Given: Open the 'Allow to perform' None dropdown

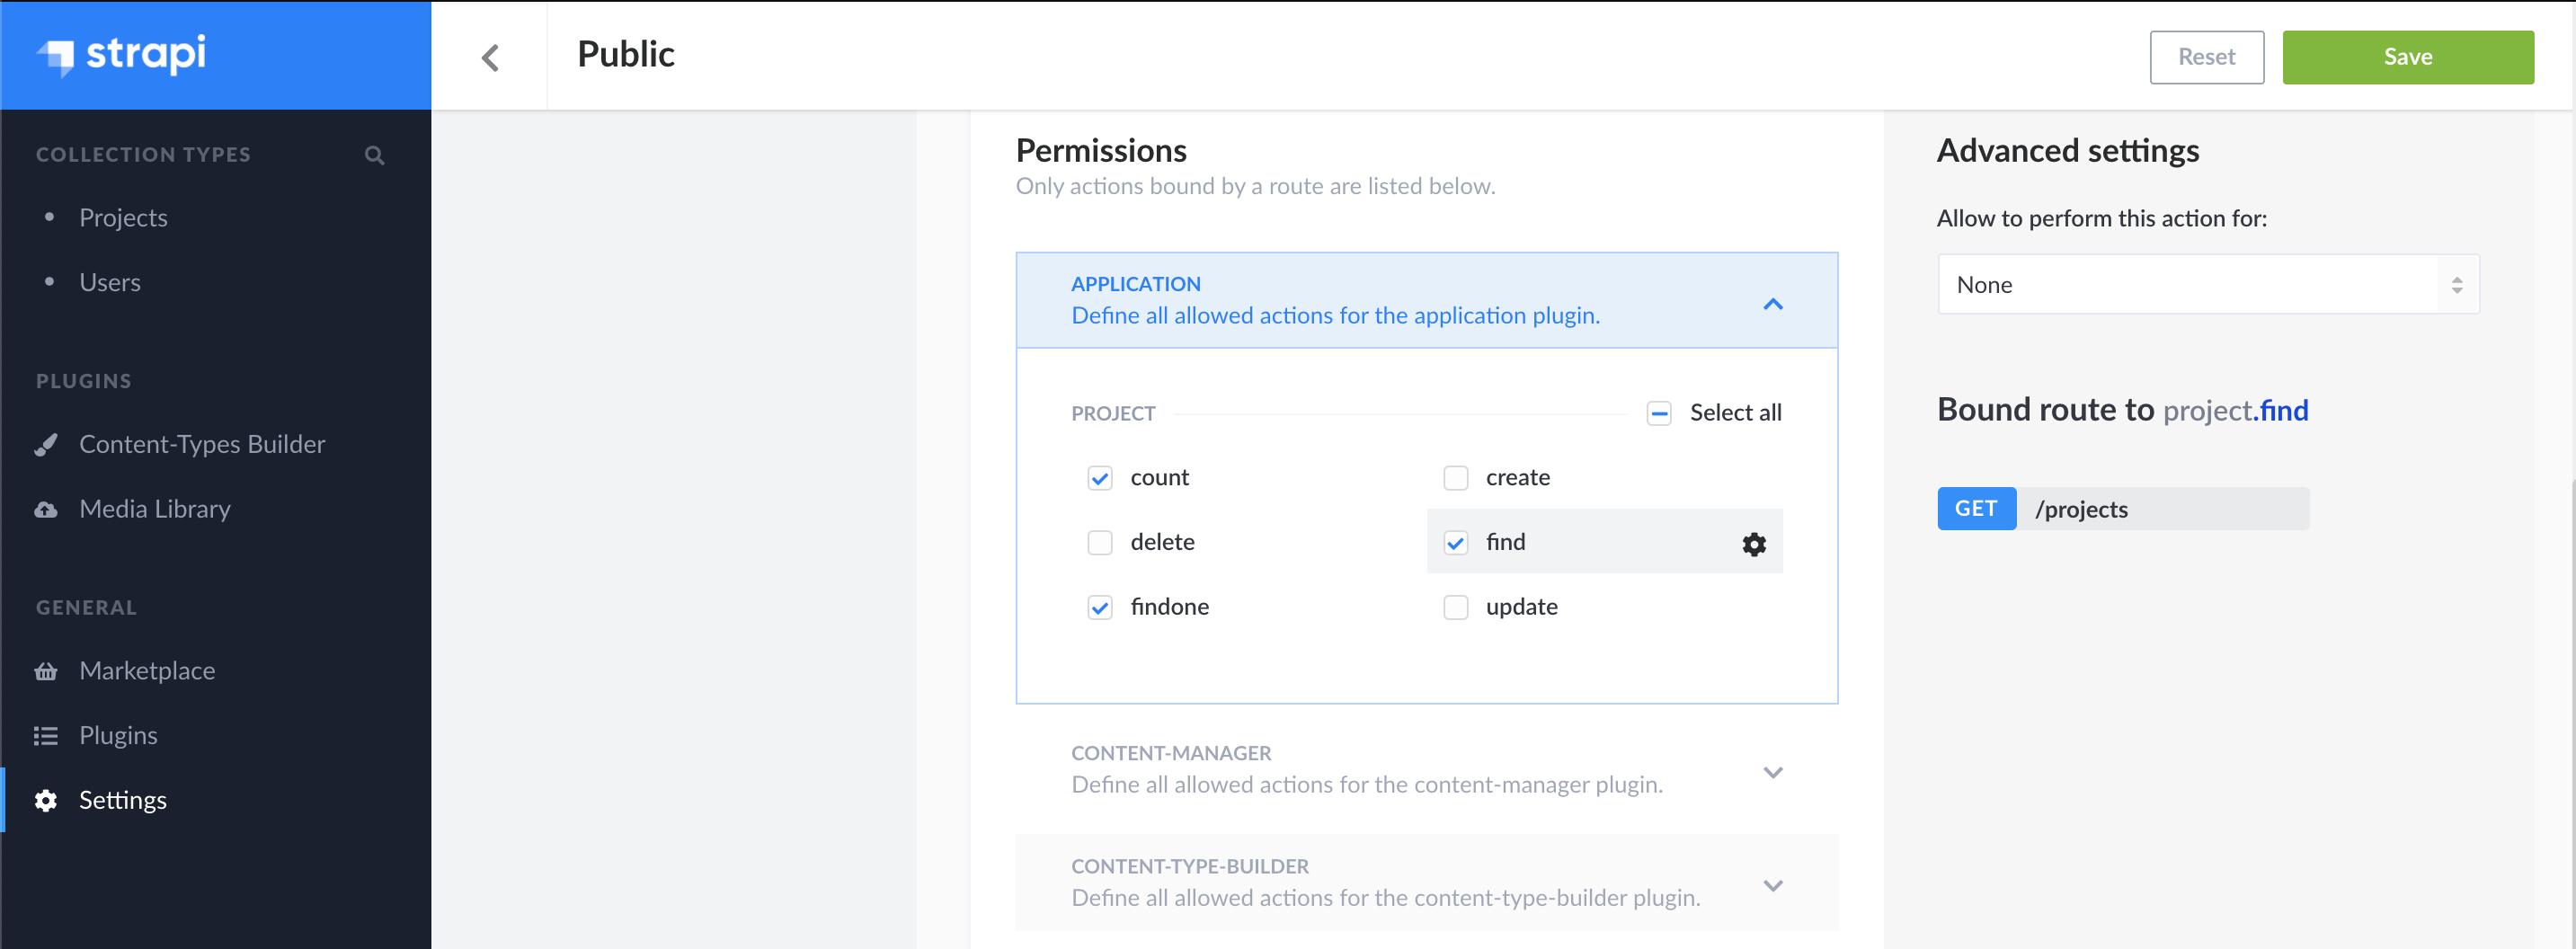Looking at the screenshot, I should click(2207, 285).
